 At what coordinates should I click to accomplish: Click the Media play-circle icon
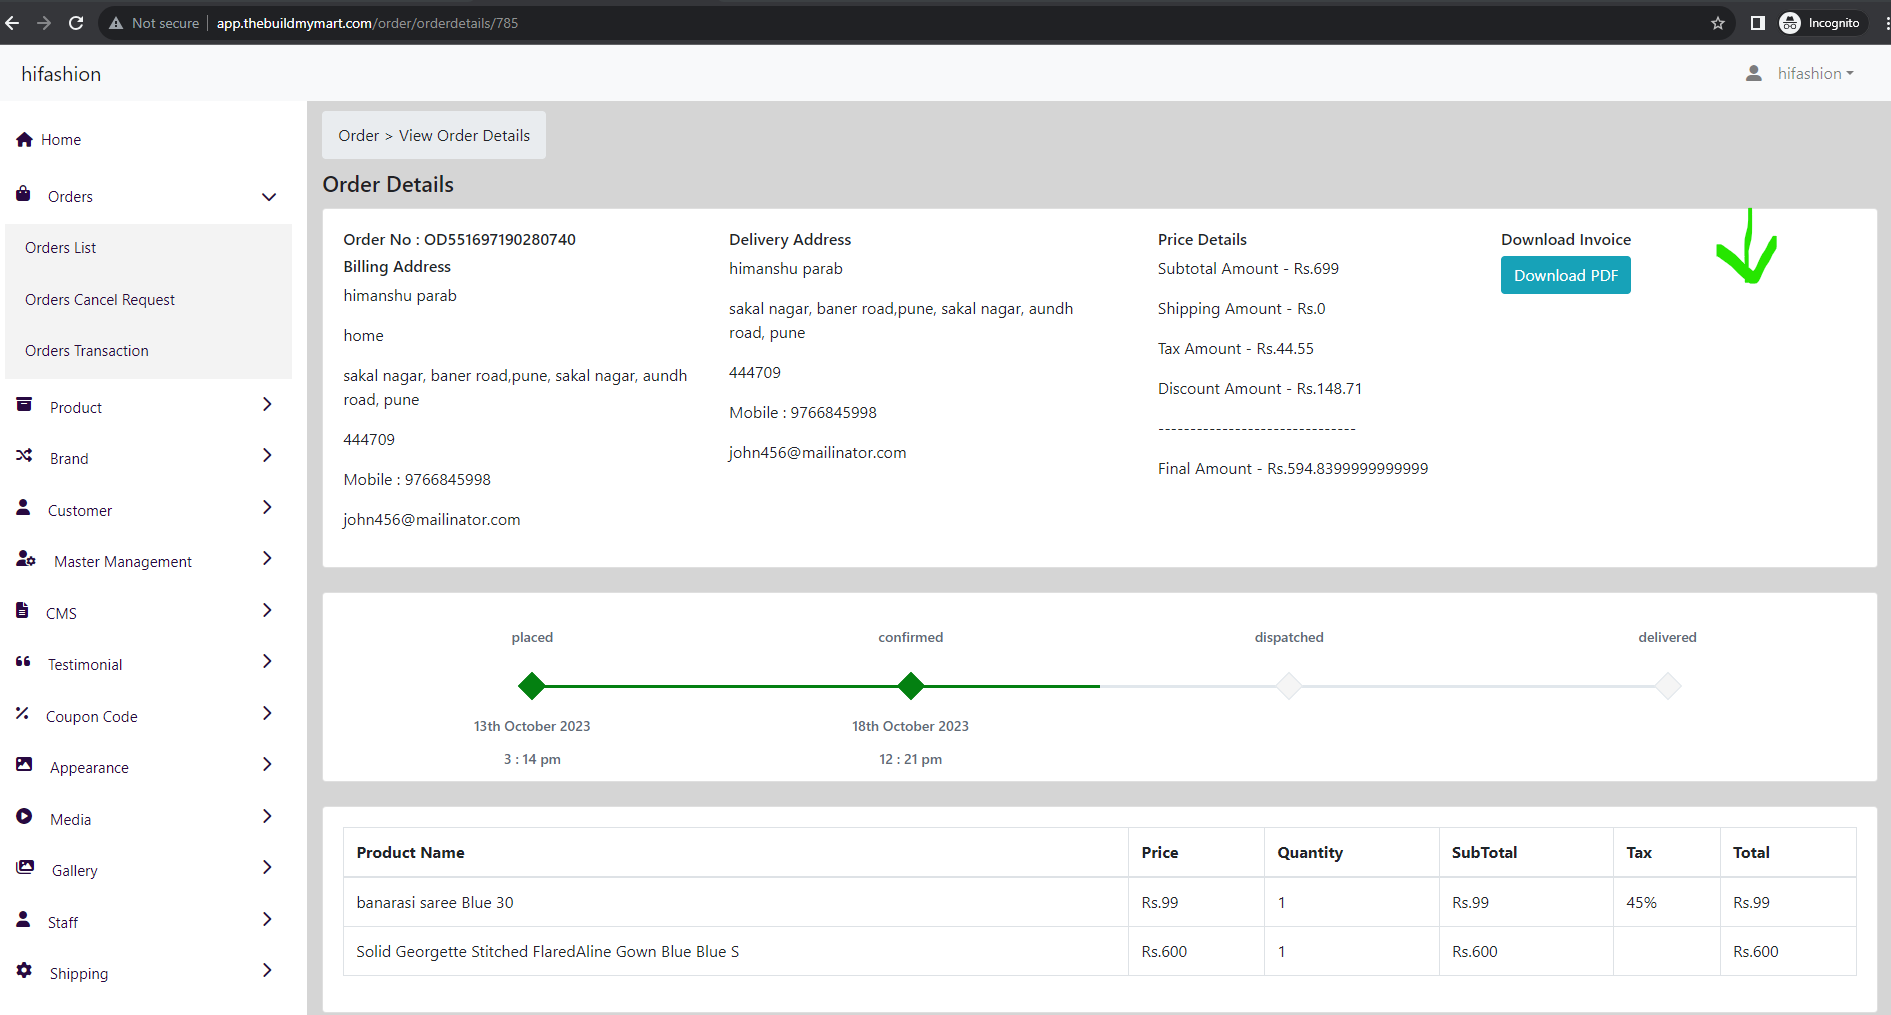click(x=24, y=816)
